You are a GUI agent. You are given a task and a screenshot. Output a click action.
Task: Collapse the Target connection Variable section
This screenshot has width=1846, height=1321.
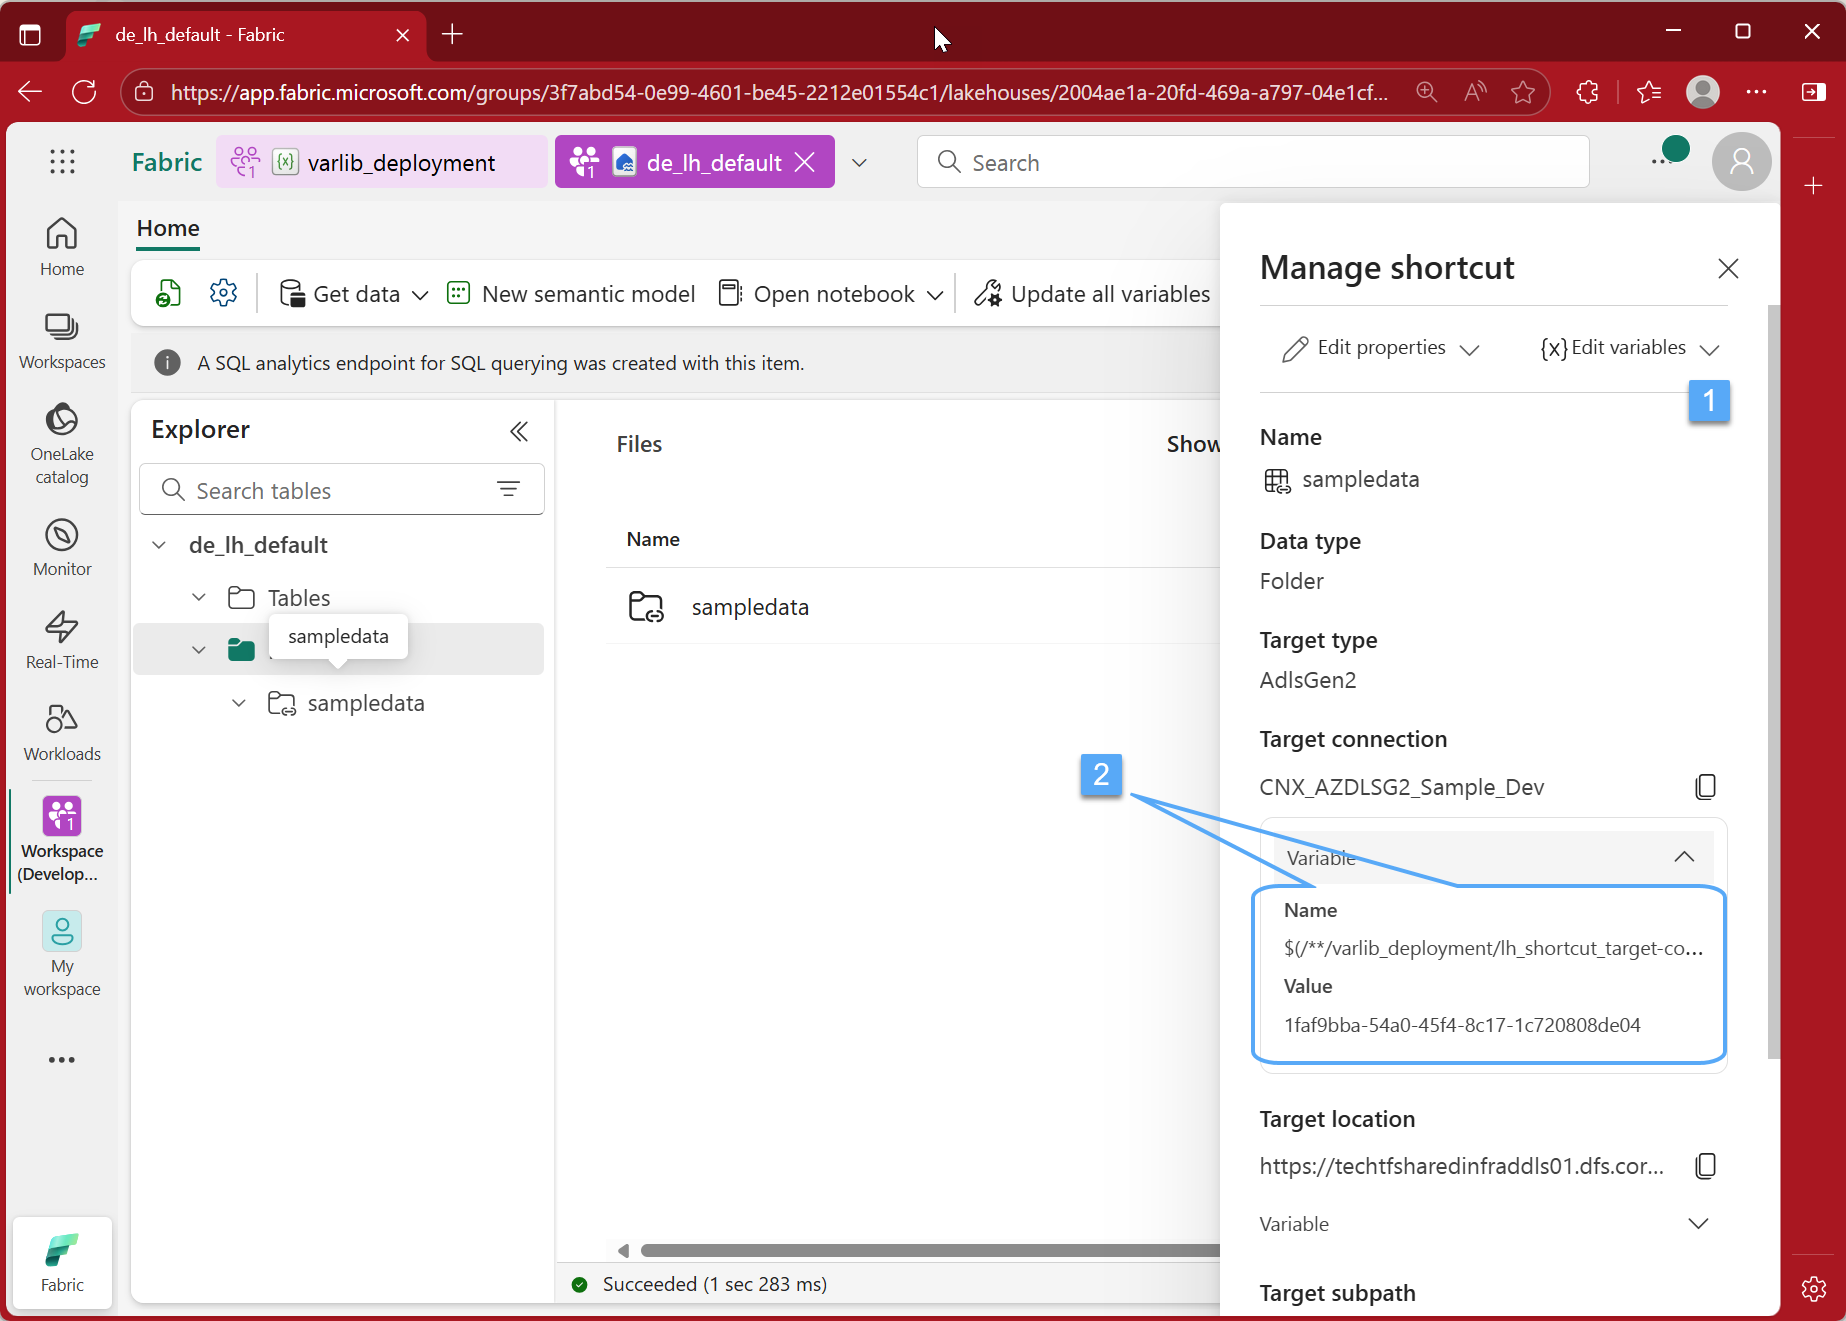(1683, 857)
